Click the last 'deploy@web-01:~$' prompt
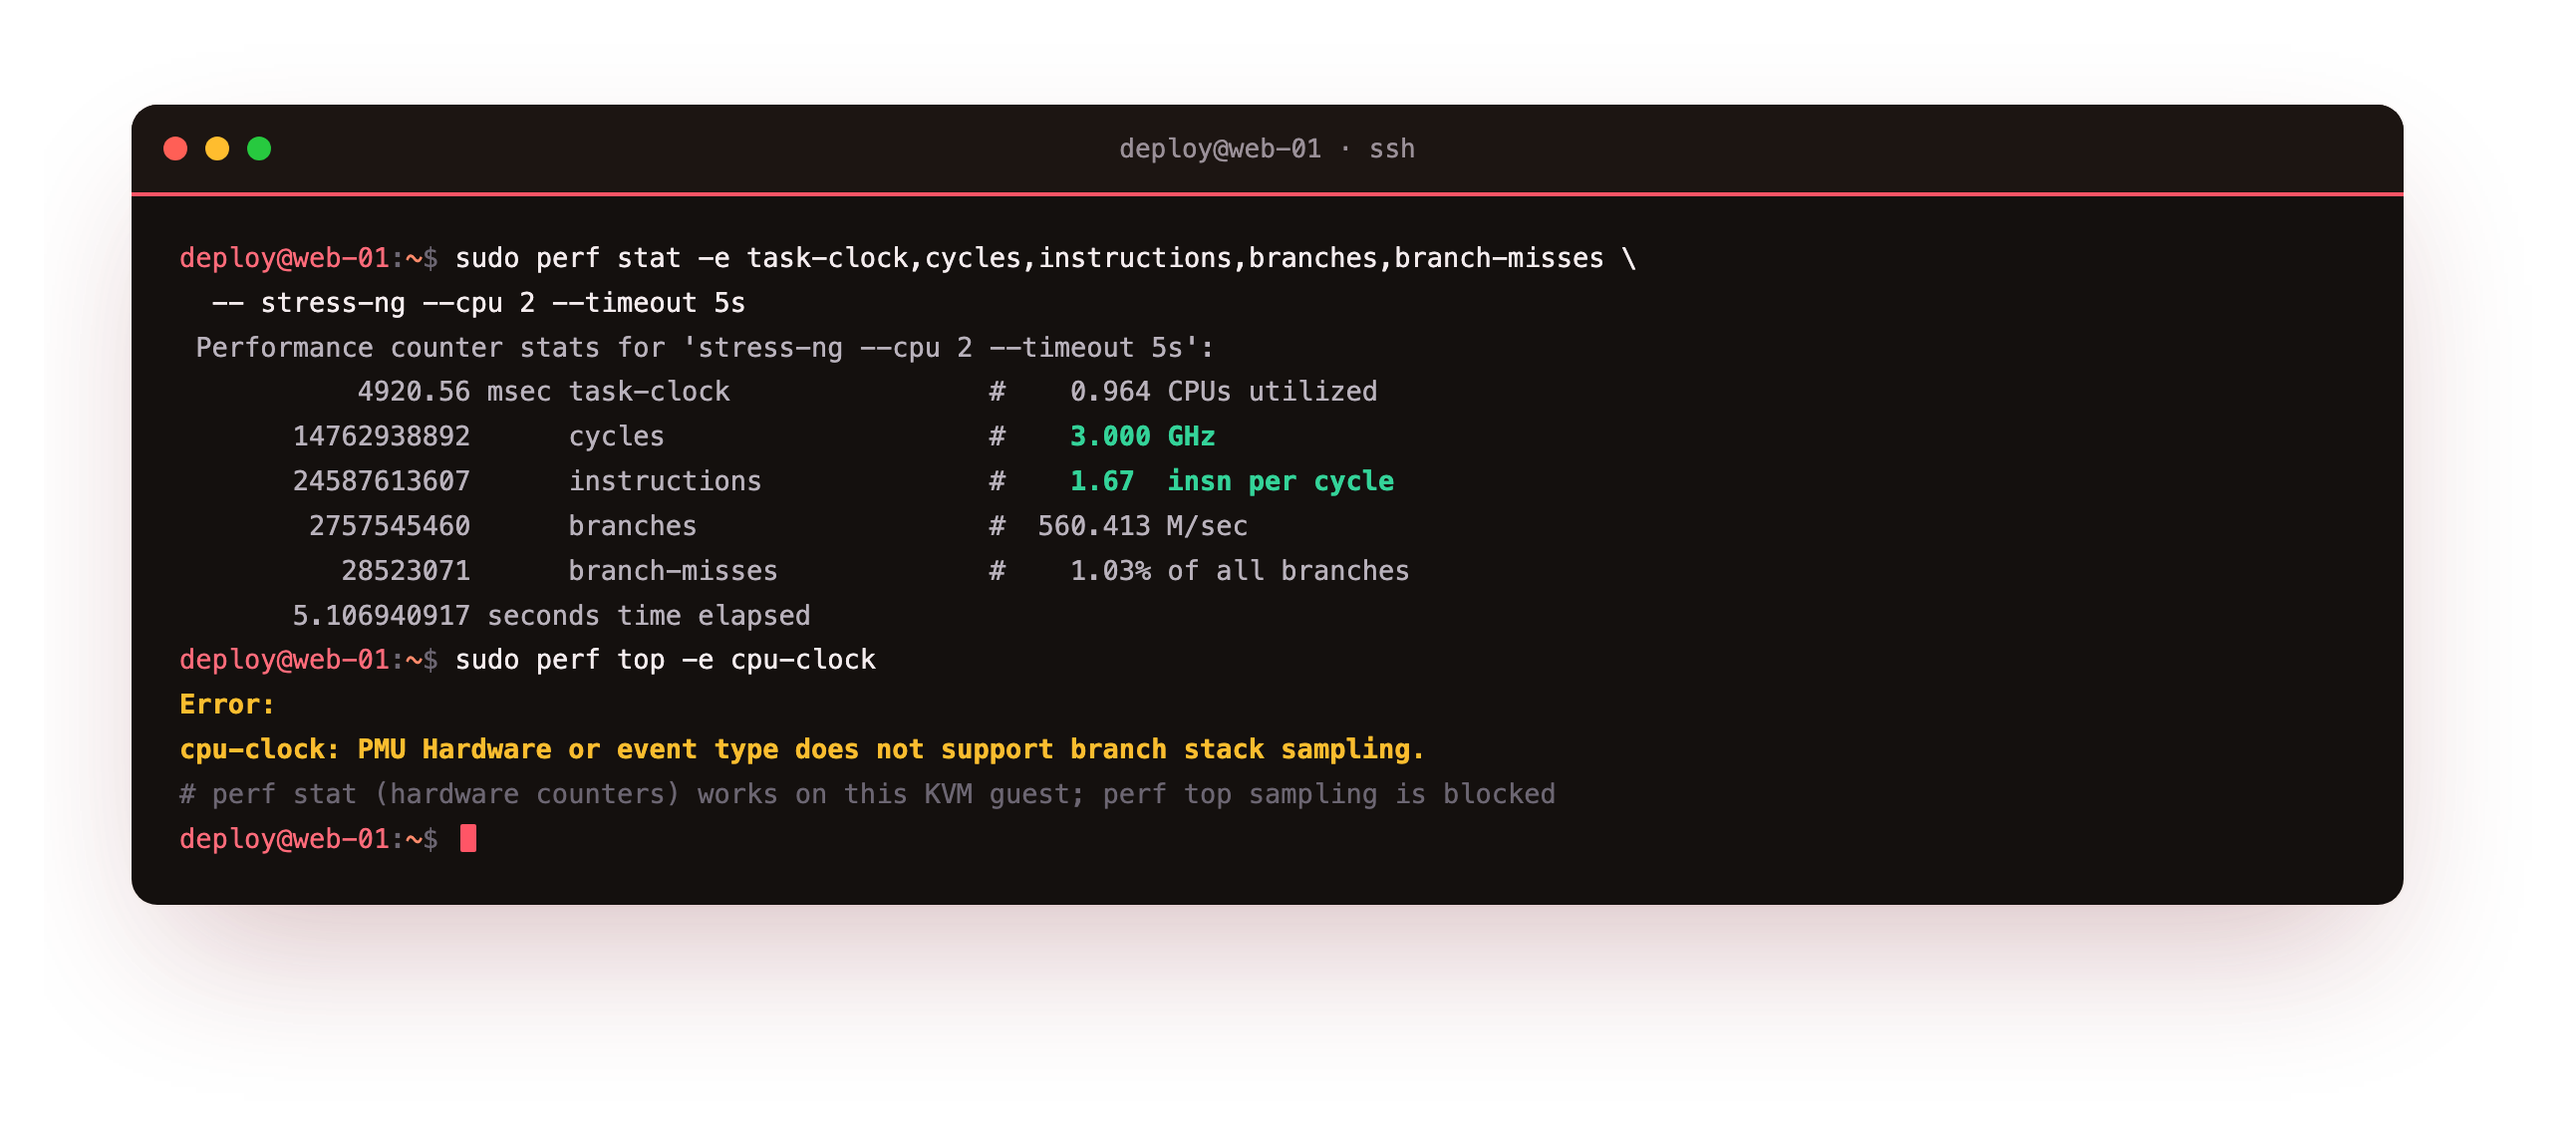 [308, 840]
